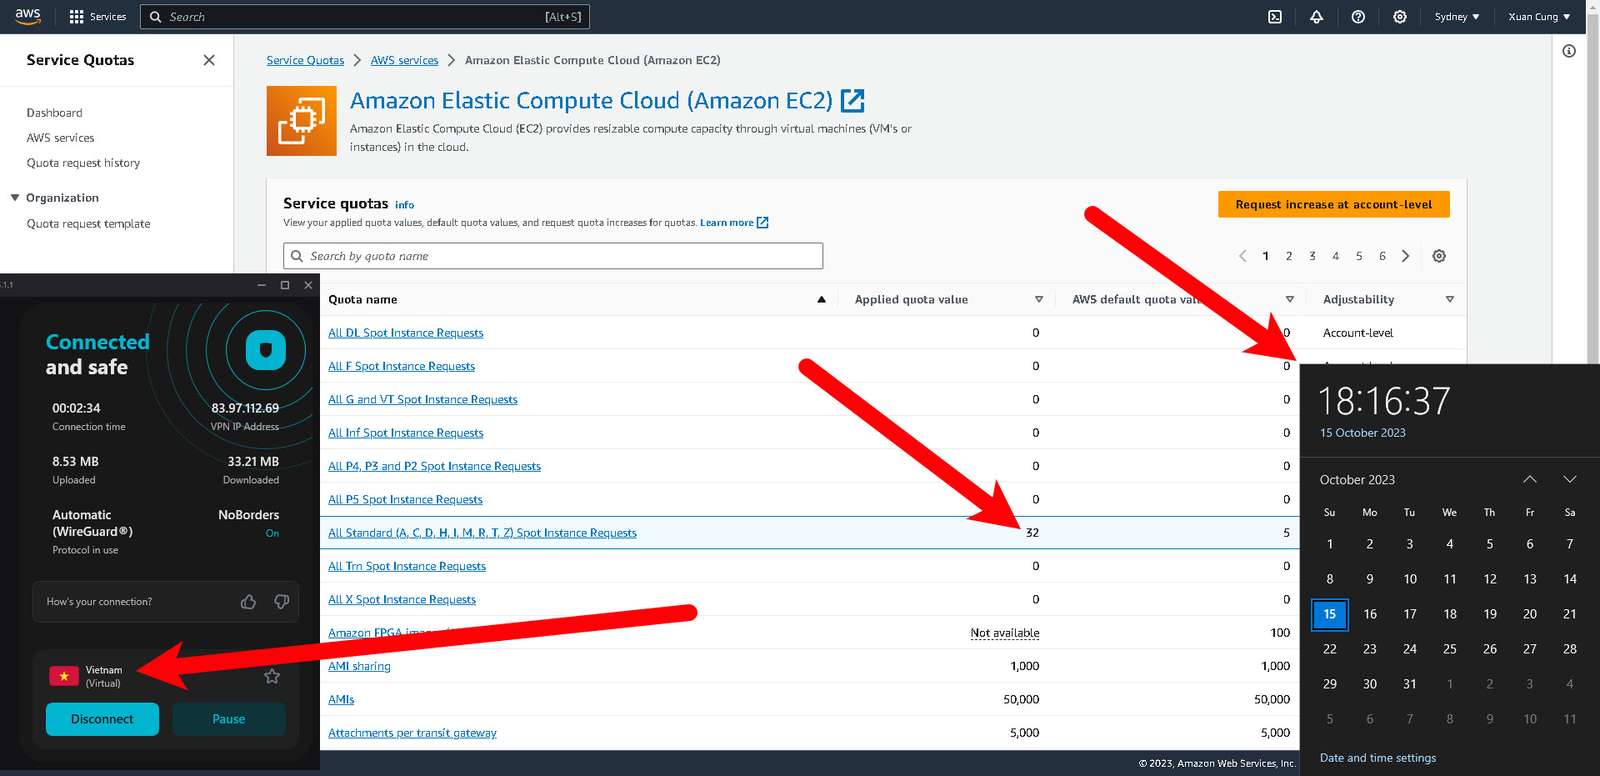
Task: Click the AWS top search box
Action: tap(364, 17)
